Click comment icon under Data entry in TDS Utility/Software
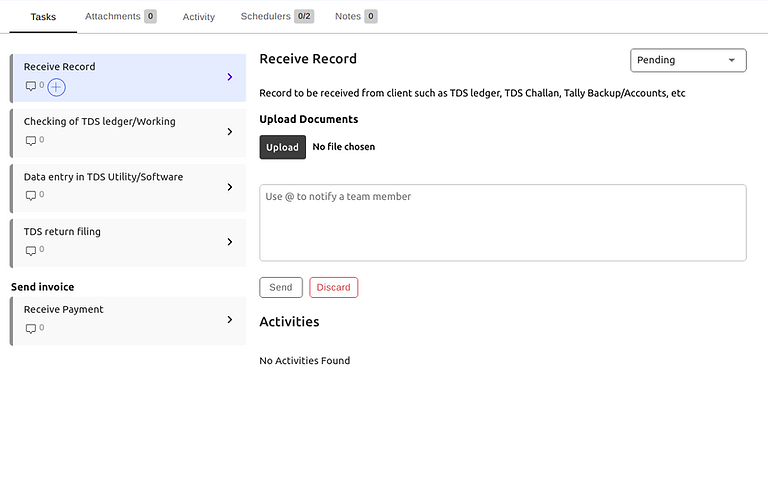The image size is (768, 485). point(30,196)
